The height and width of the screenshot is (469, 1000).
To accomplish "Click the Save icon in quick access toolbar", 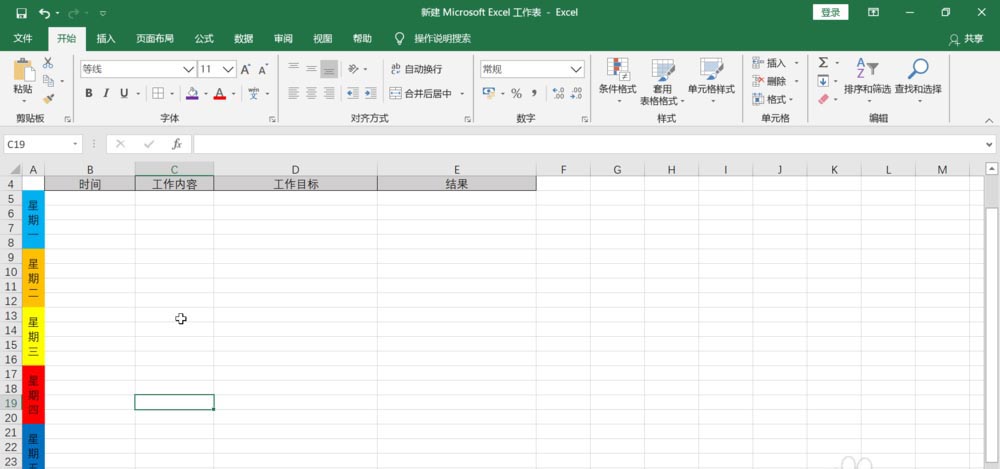I will click(21, 13).
